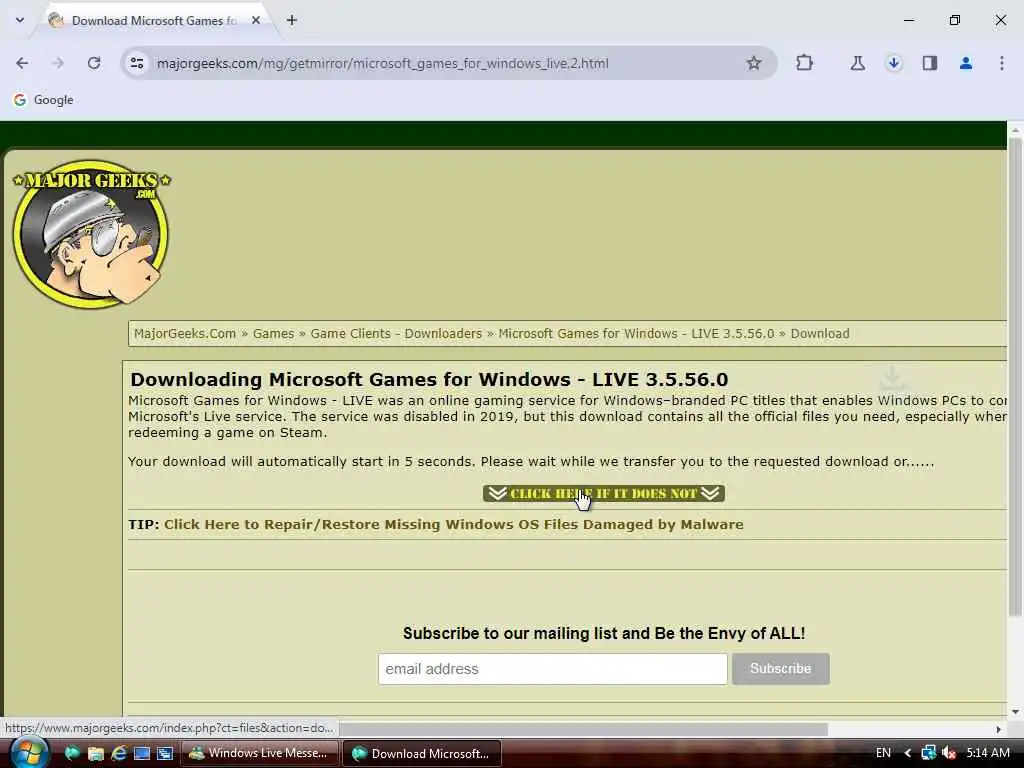
Task: Switch to Download Microsoft taskbar button
Action: 422,753
